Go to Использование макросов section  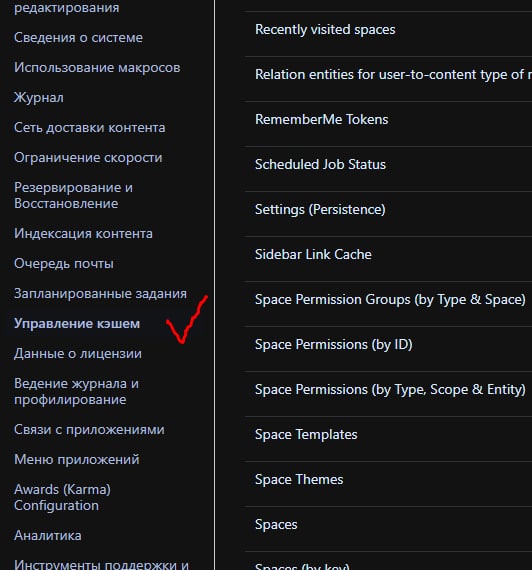click(x=97, y=68)
